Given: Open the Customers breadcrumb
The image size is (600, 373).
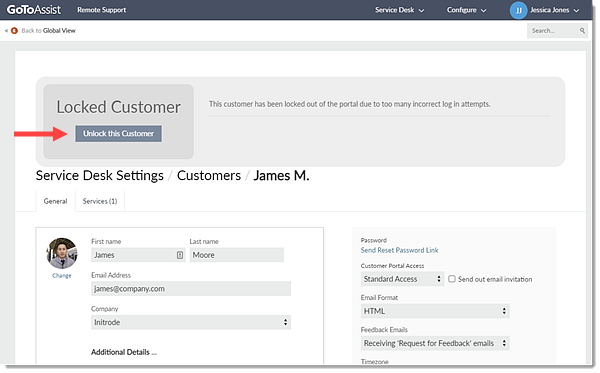Looking at the screenshot, I should 209,176.
